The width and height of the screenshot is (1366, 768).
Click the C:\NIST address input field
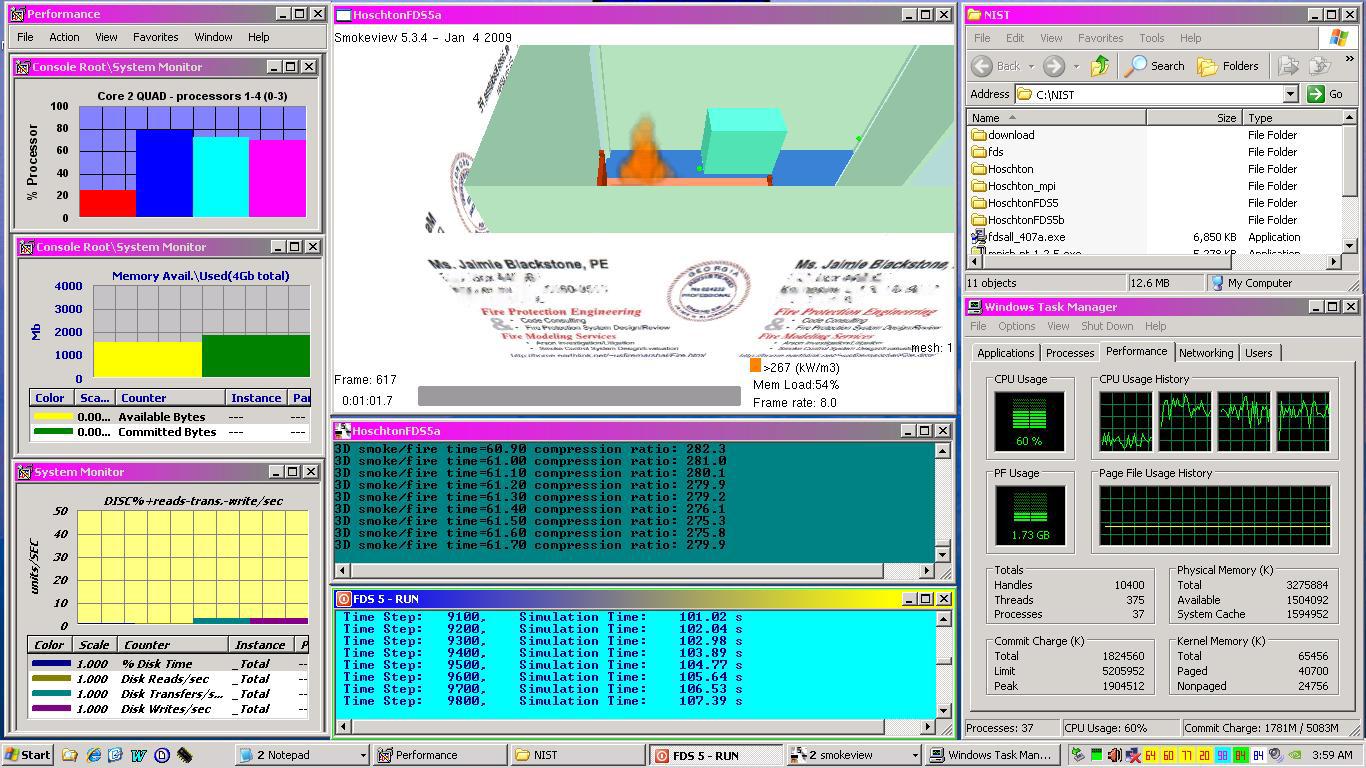point(1157,94)
